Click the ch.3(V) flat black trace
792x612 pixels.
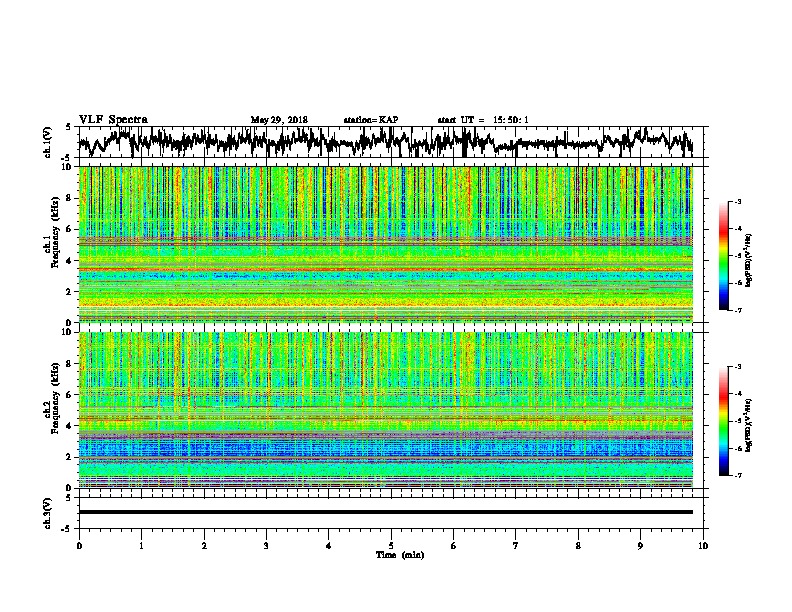pyautogui.click(x=386, y=512)
